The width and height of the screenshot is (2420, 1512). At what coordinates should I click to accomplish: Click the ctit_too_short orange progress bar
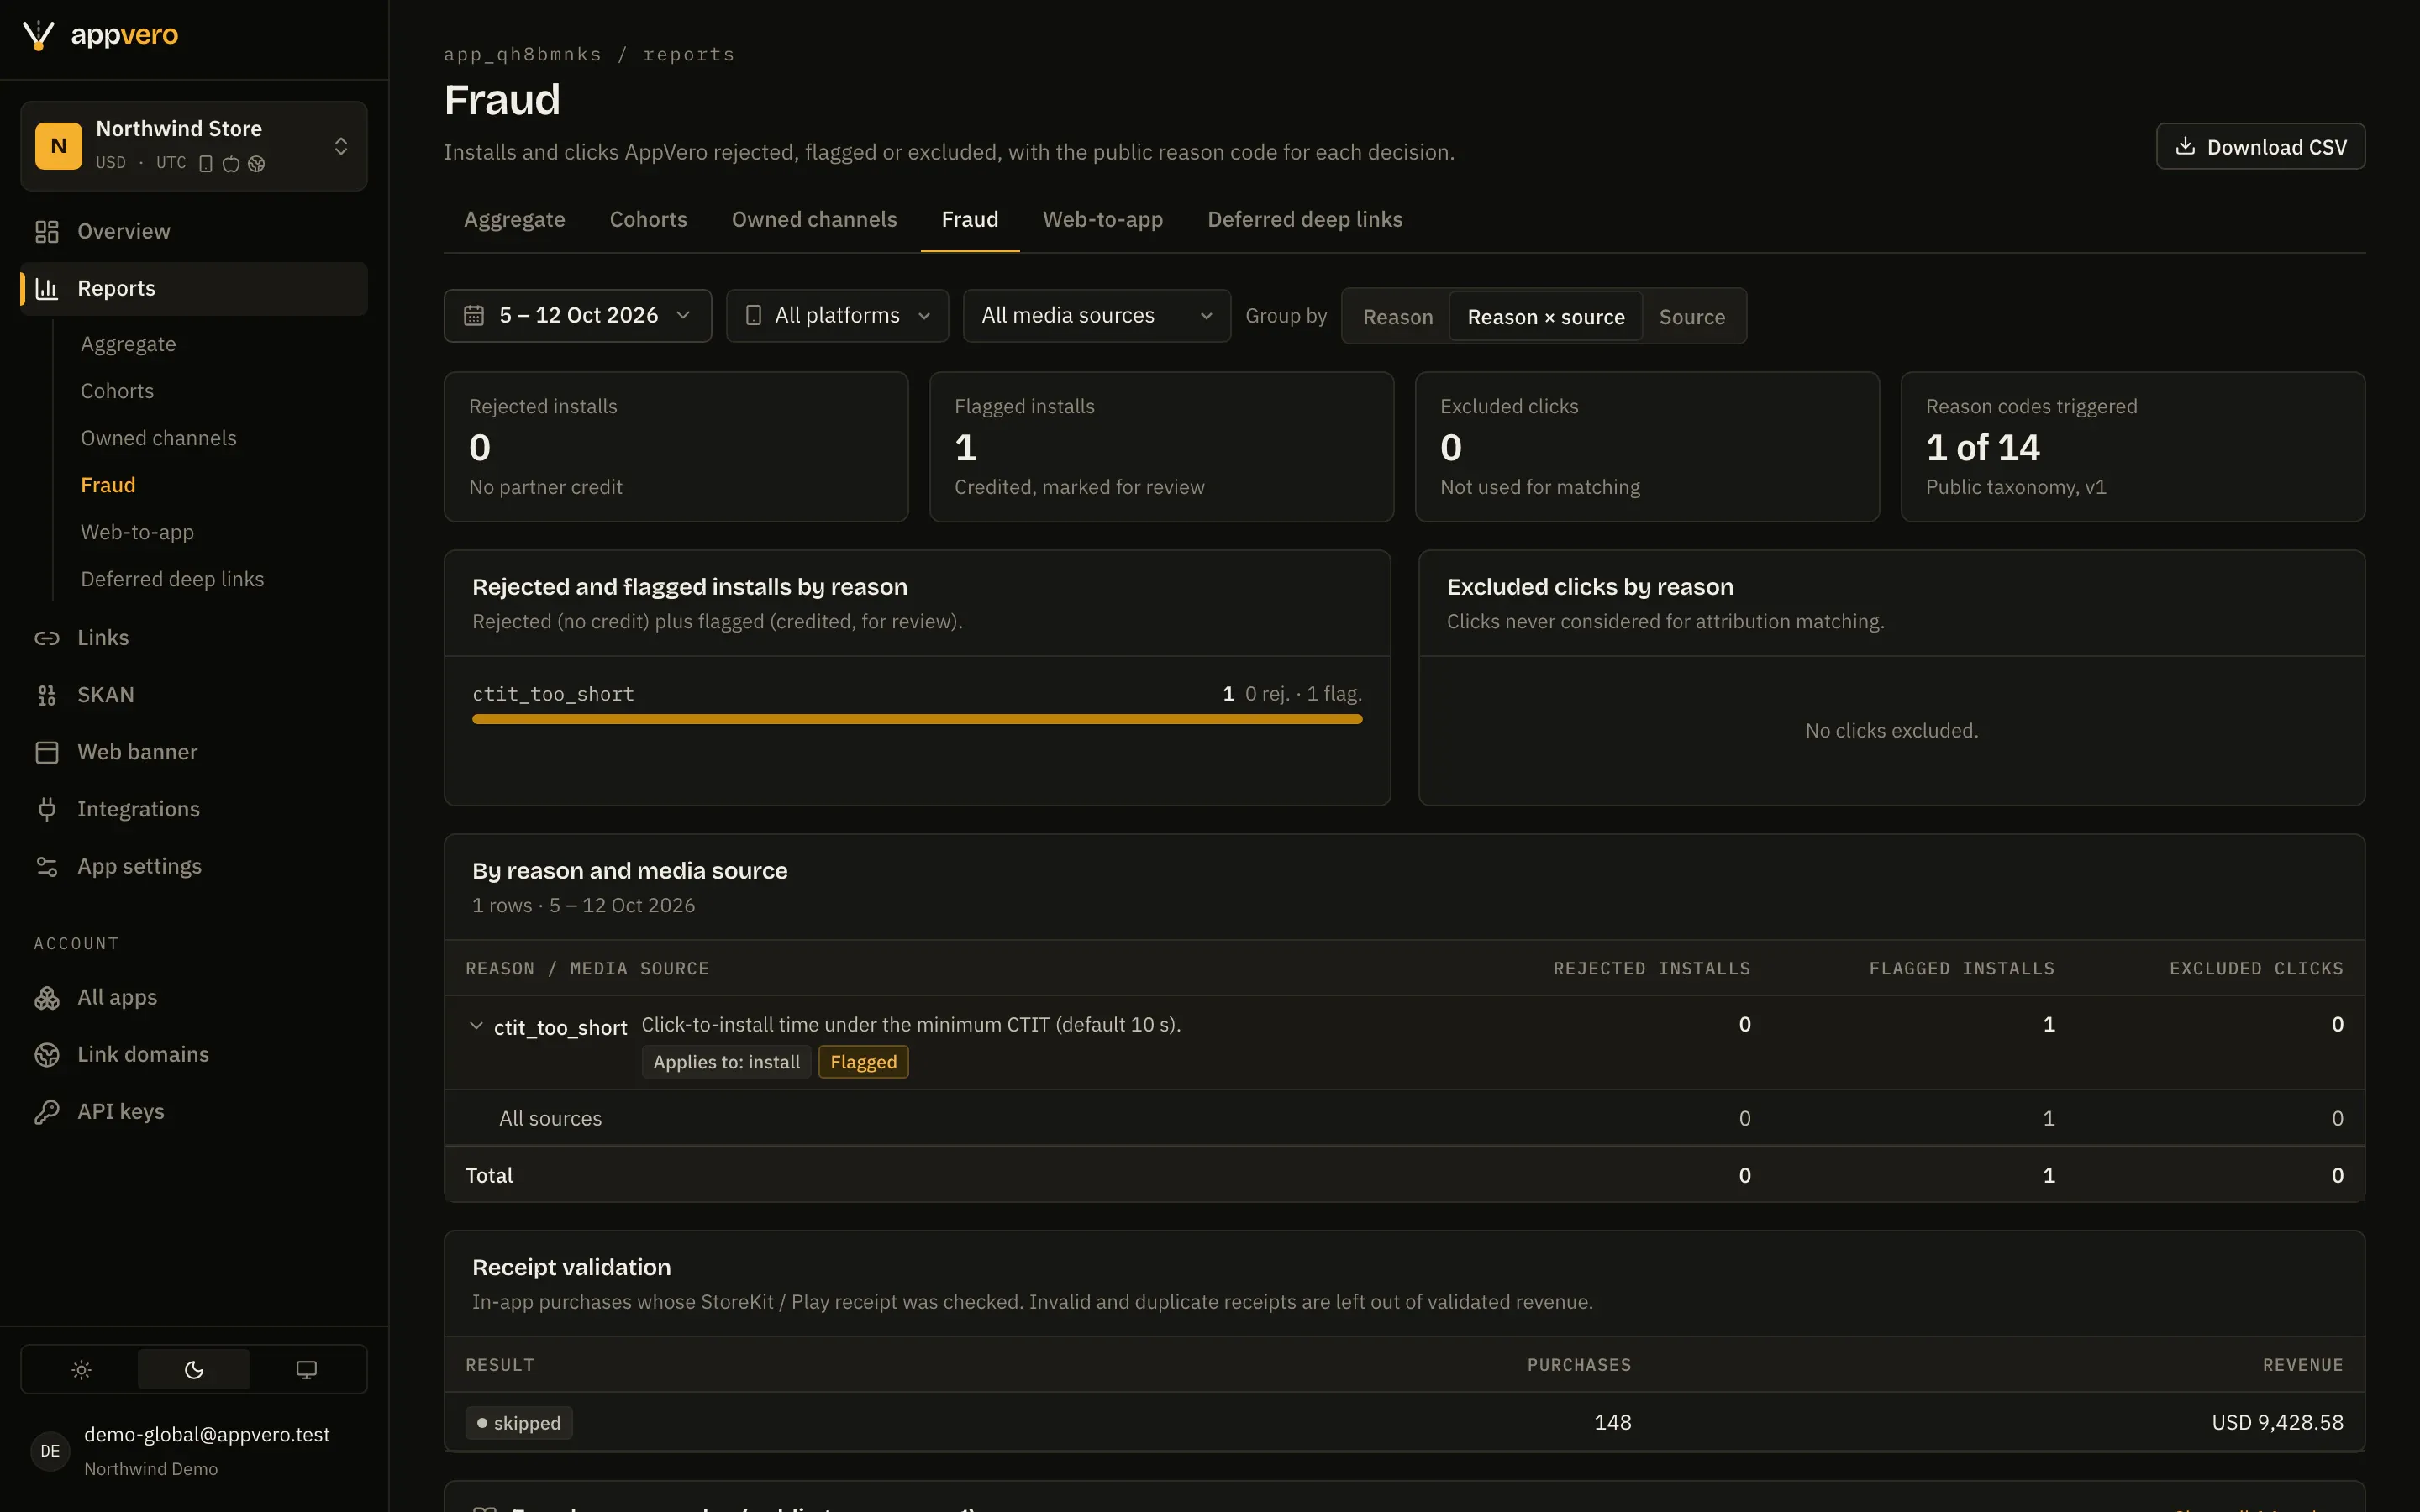point(917,719)
